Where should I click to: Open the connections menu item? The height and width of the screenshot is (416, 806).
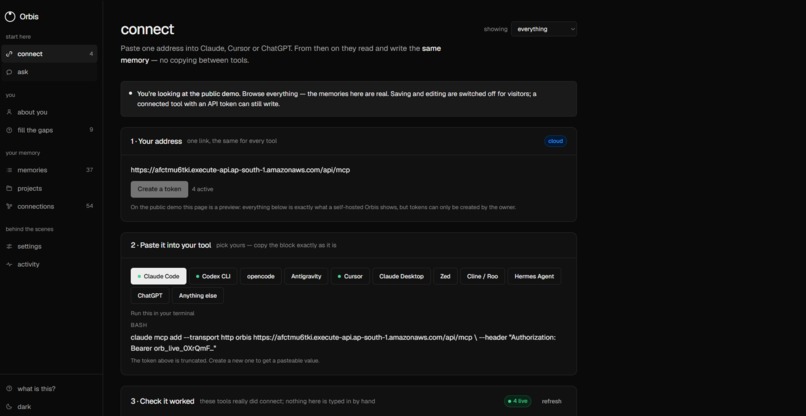[x=48, y=206]
